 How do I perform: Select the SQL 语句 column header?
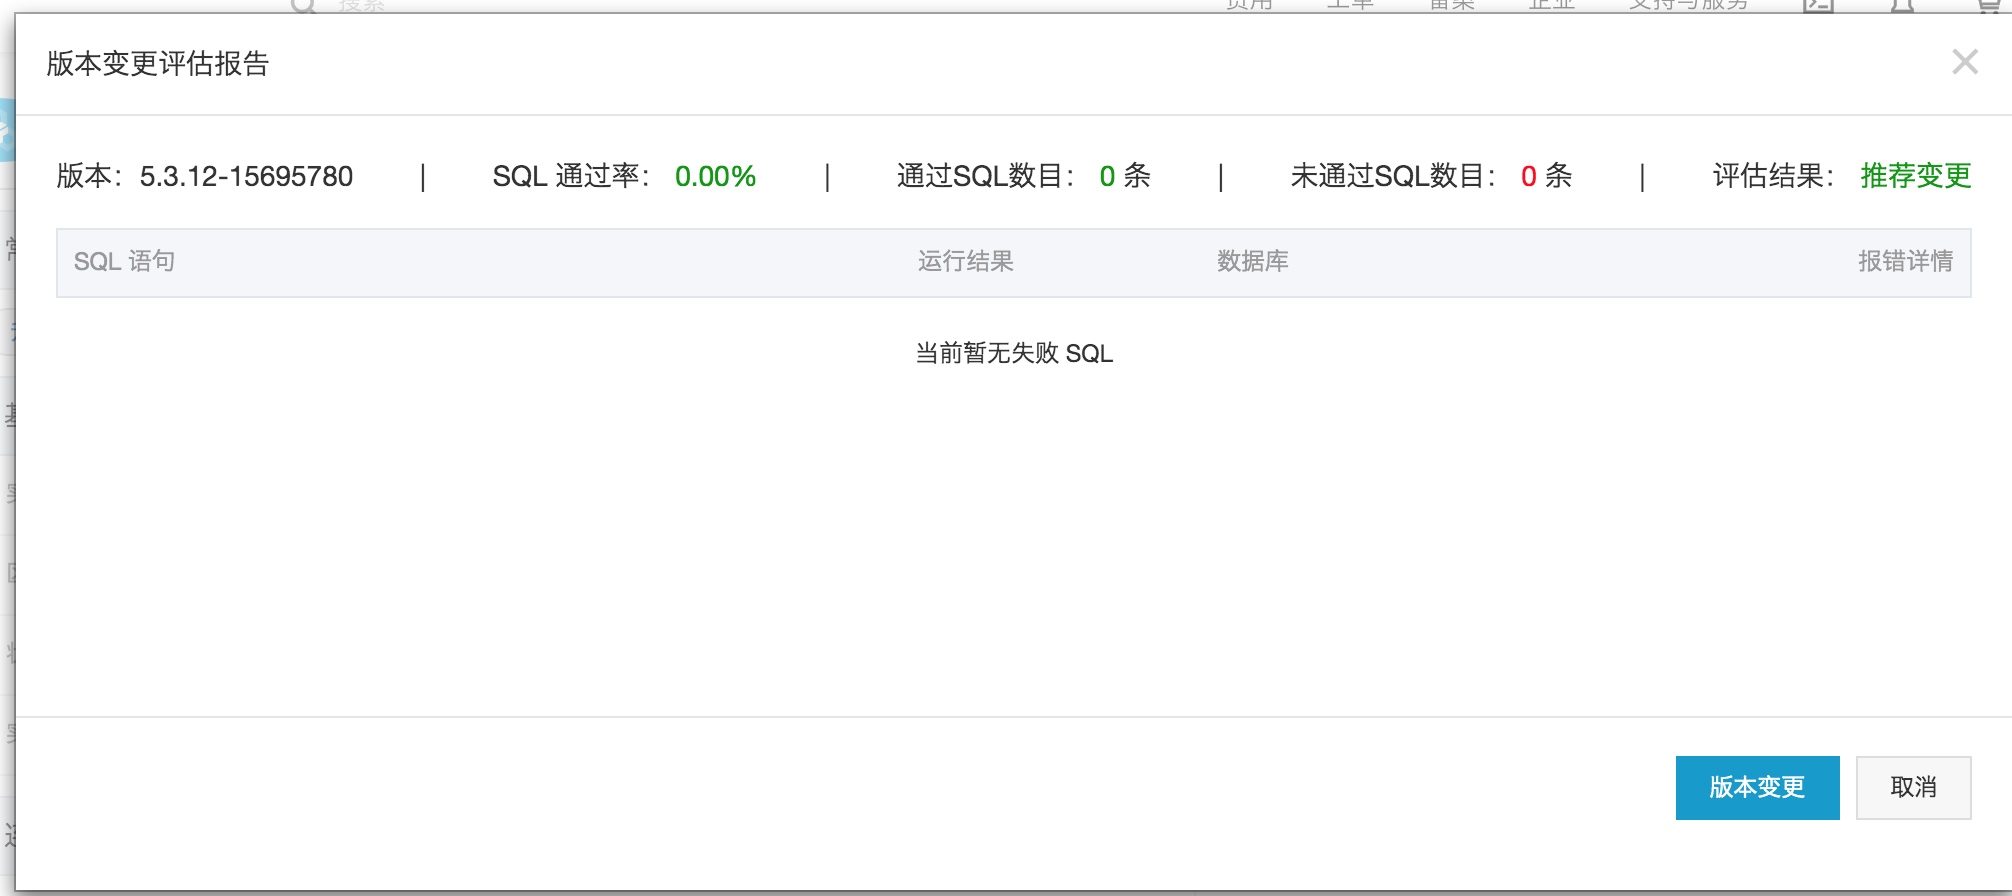pos(125,261)
